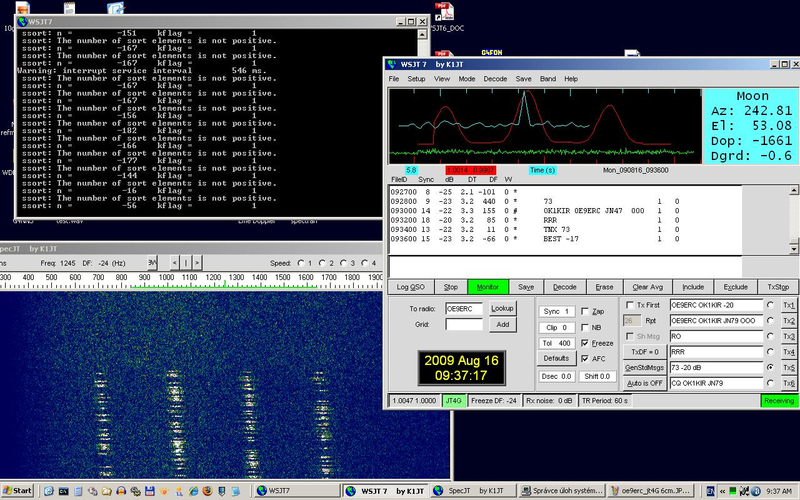
Task: Click the Sync 1 control
Action: pyautogui.click(x=557, y=311)
